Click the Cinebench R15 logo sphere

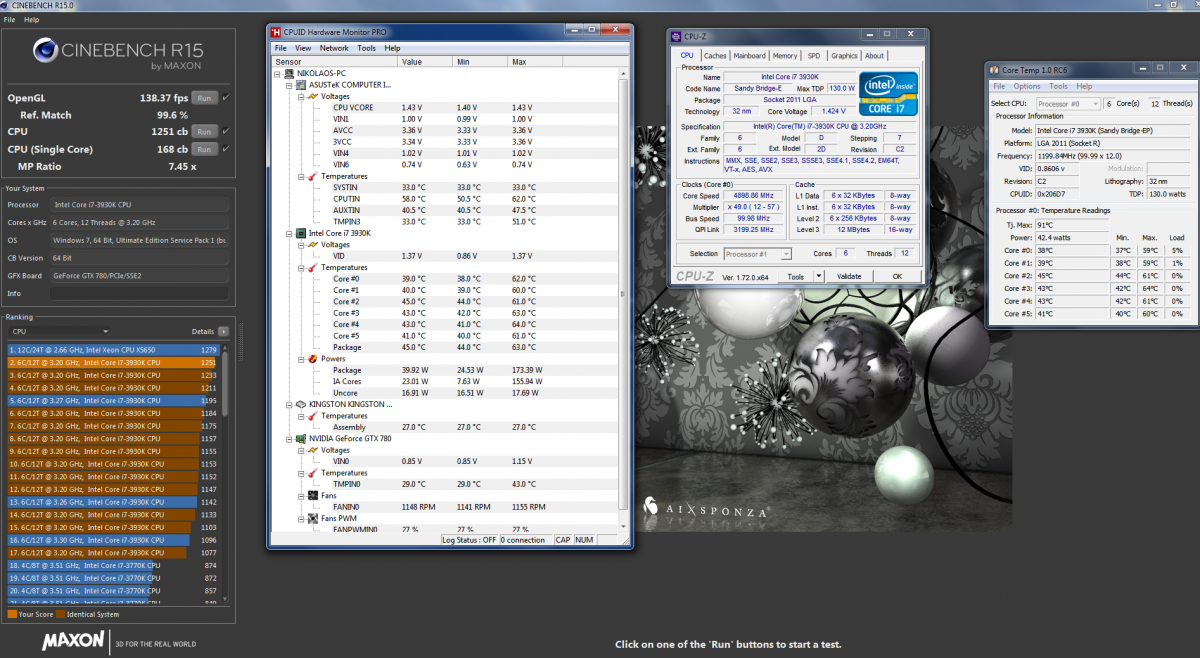[47, 51]
